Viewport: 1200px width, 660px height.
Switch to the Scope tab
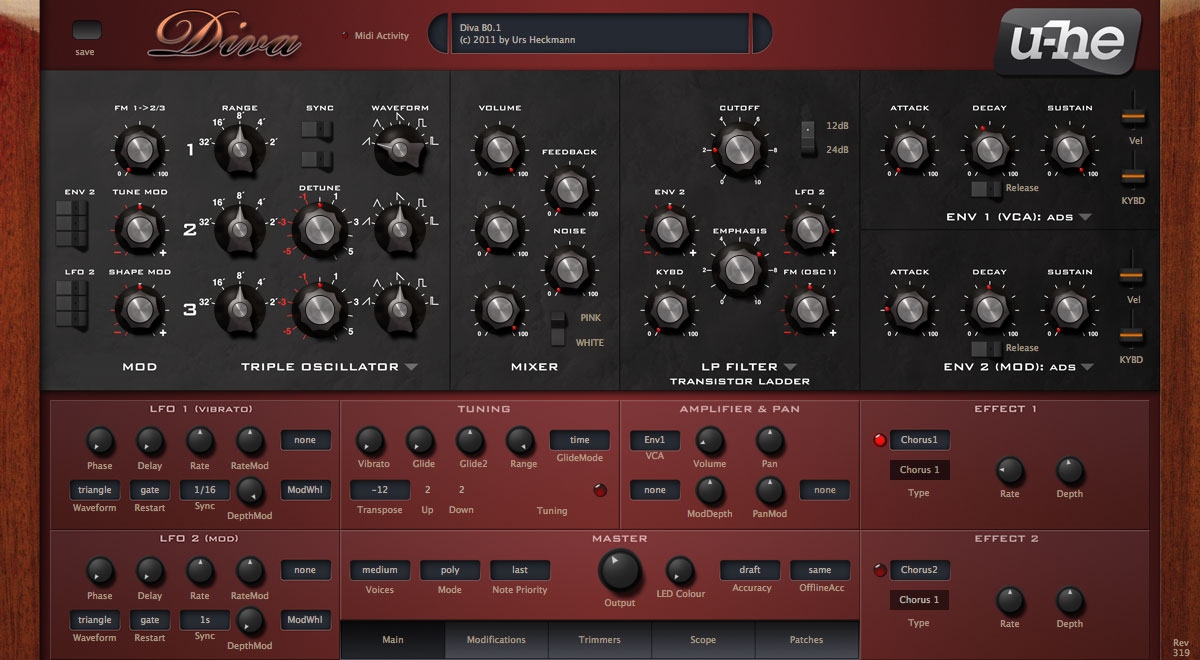click(703, 640)
